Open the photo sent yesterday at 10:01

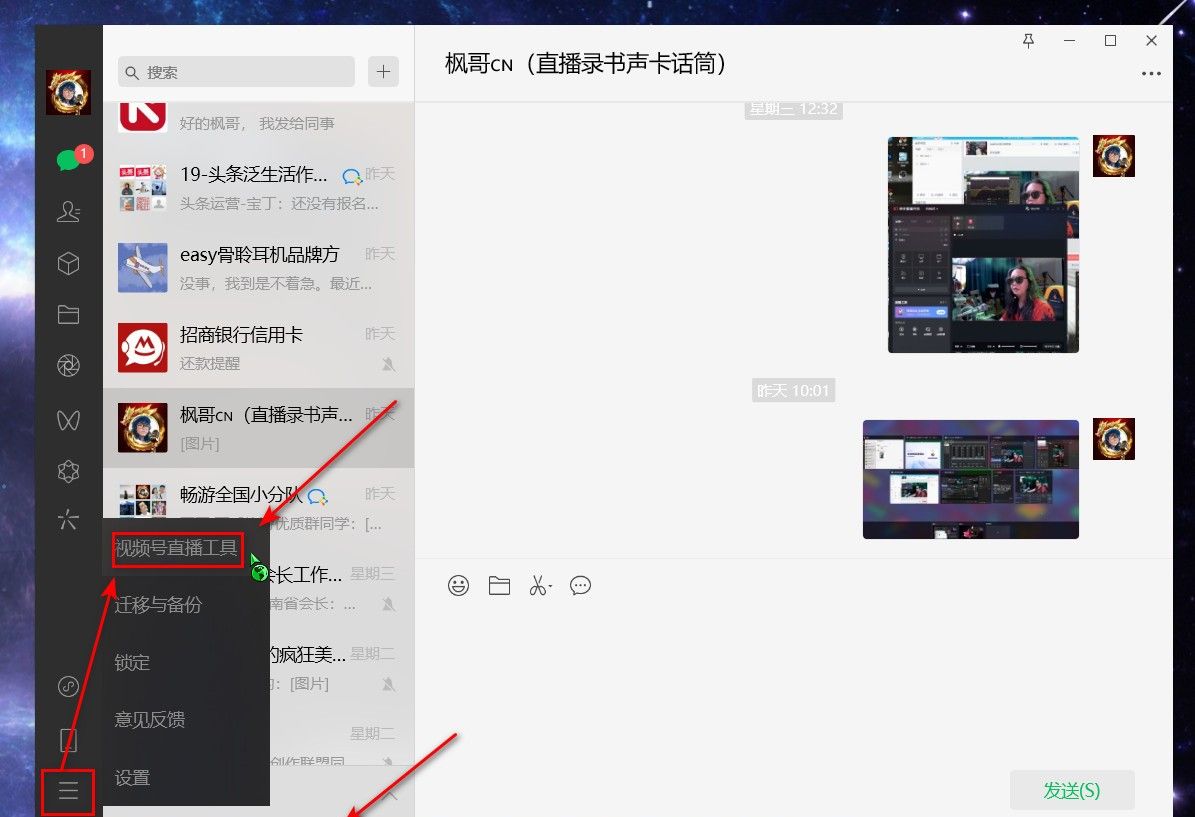tap(969, 478)
